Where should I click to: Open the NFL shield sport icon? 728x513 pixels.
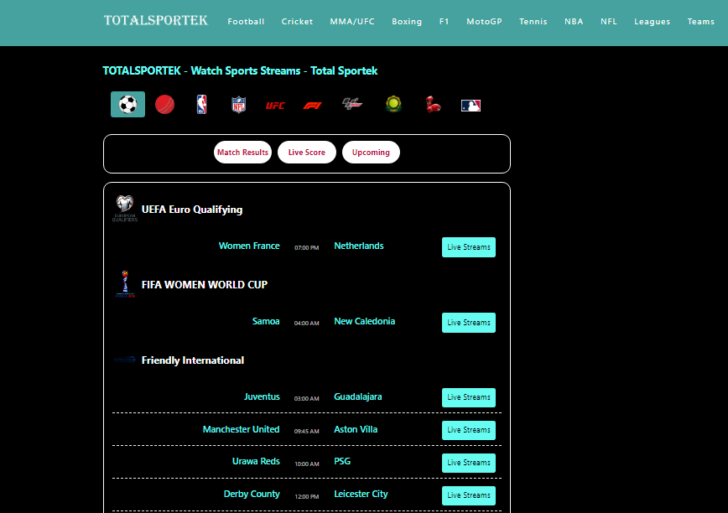pyautogui.click(x=239, y=105)
